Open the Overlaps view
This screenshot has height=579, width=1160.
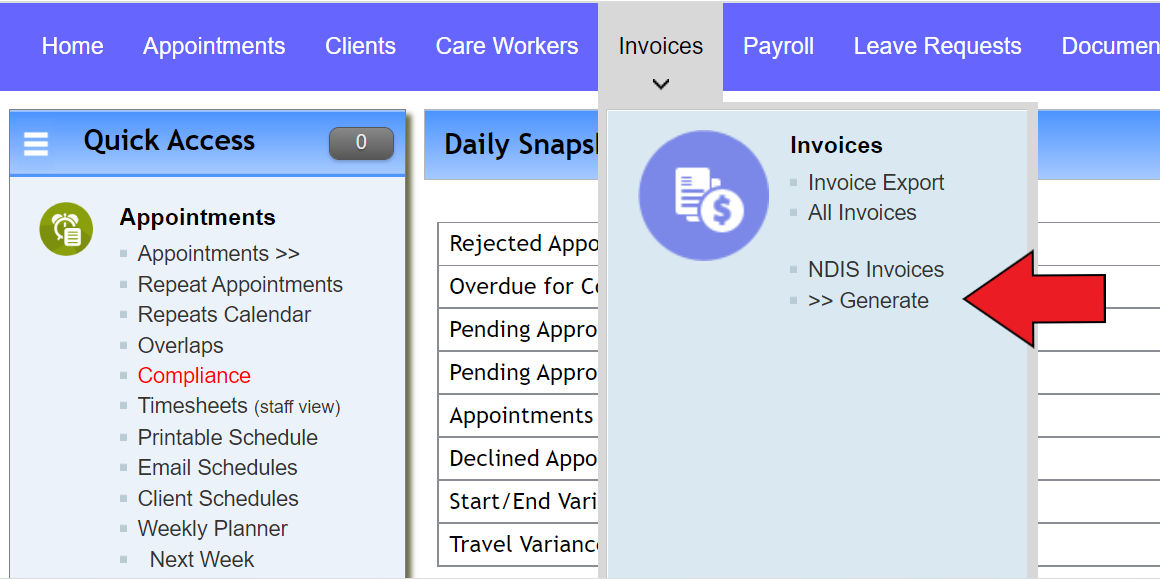point(180,345)
